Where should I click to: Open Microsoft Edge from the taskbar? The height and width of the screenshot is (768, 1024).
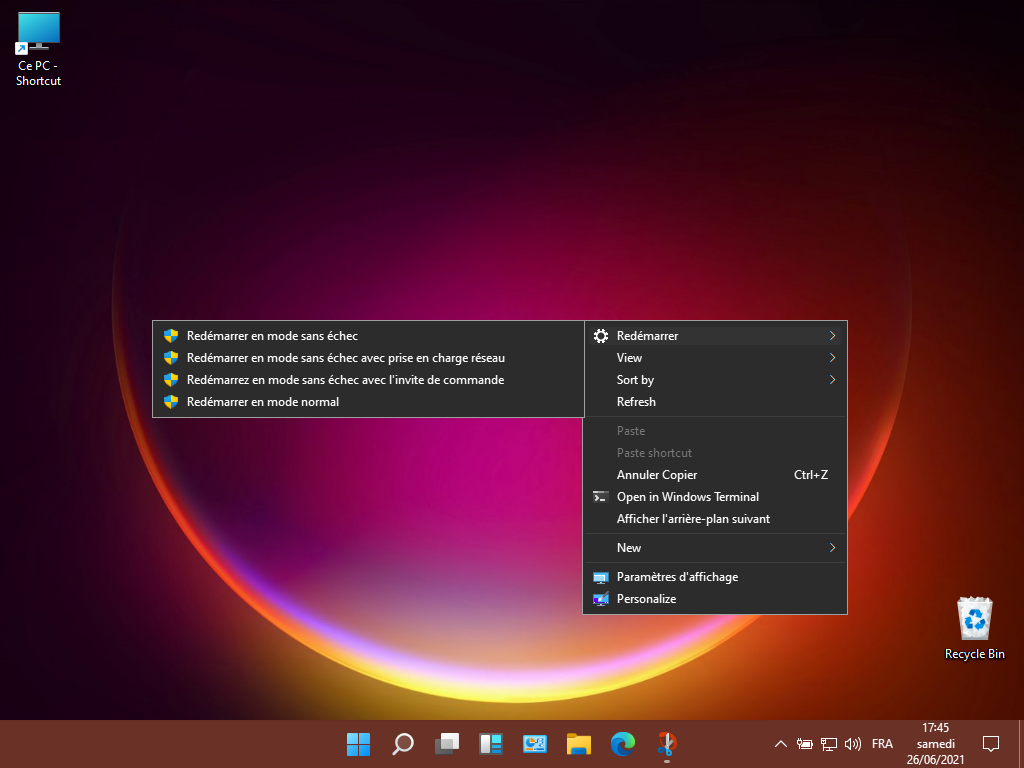(623, 744)
